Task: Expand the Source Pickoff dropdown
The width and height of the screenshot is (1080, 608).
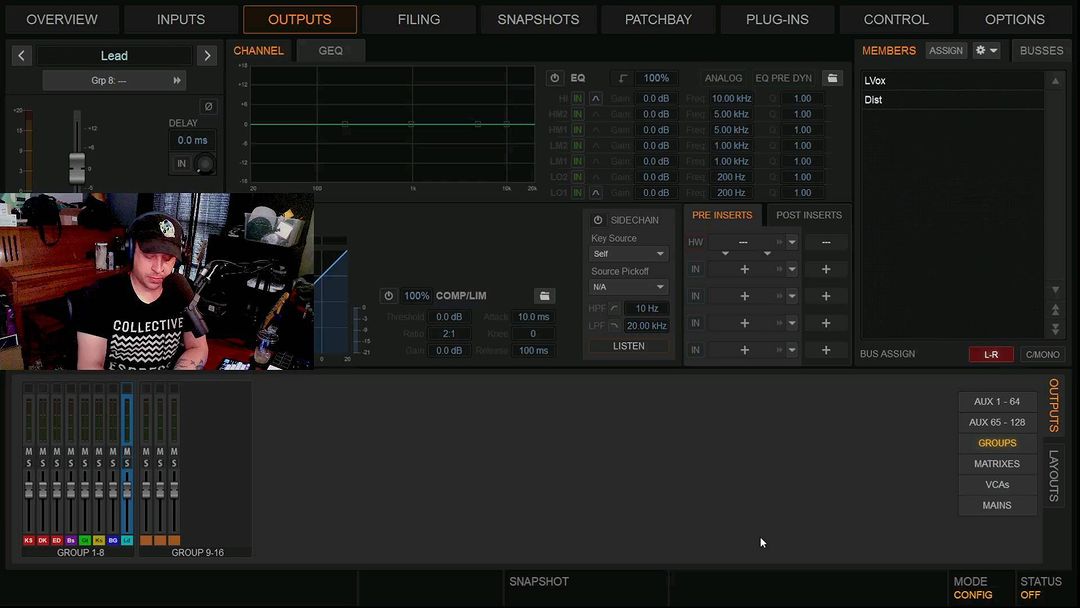Action: pyautogui.click(x=628, y=287)
